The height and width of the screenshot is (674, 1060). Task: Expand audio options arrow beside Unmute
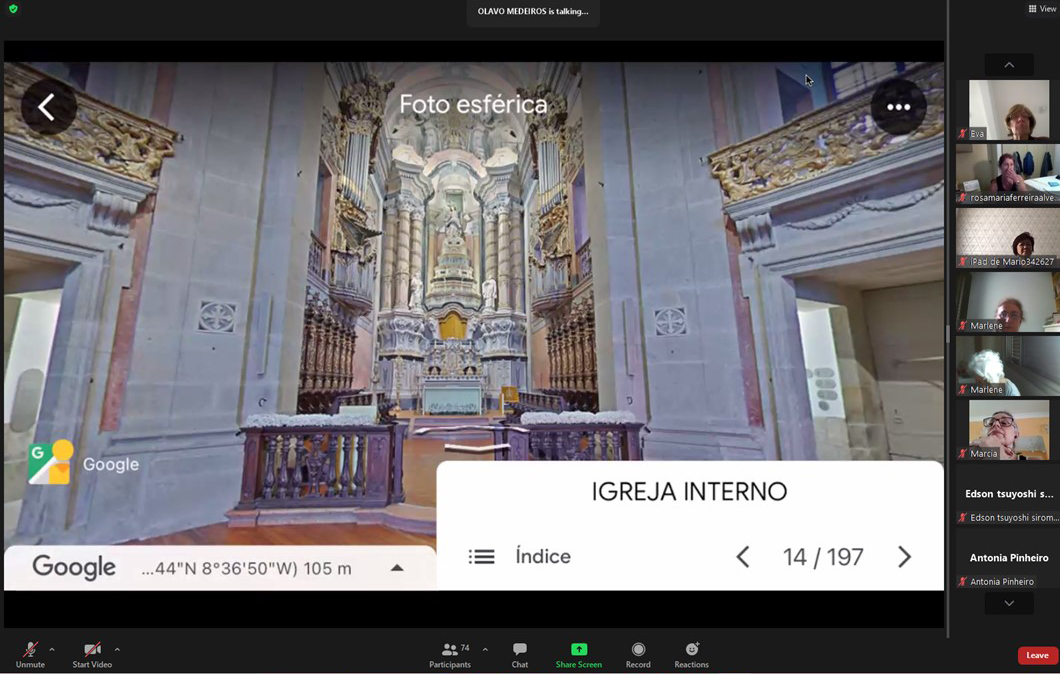pos(52,649)
